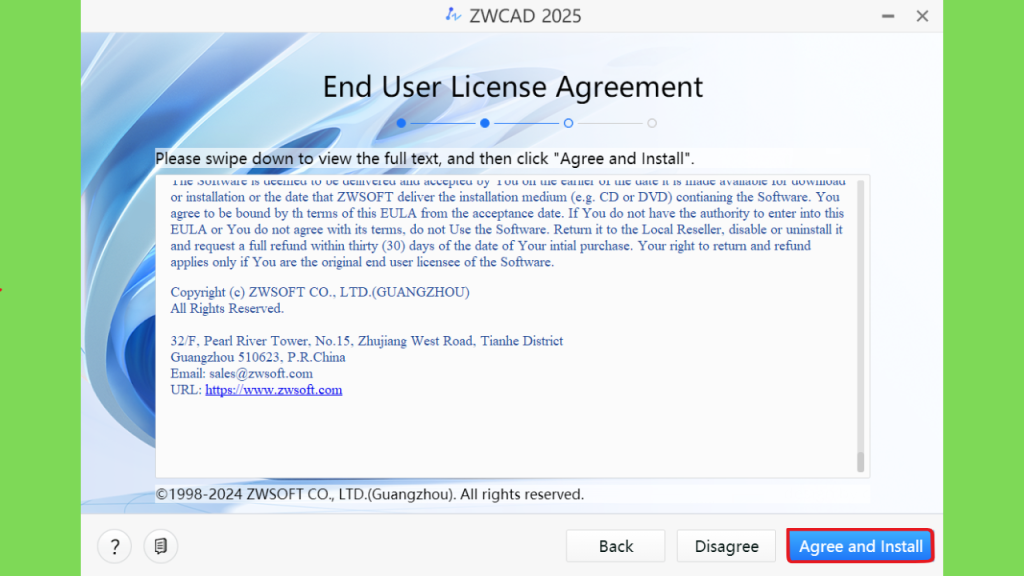Click 'Copyright (c) ZWSOFT CO., LTD.(GUANGZHOU)' text

point(320,292)
